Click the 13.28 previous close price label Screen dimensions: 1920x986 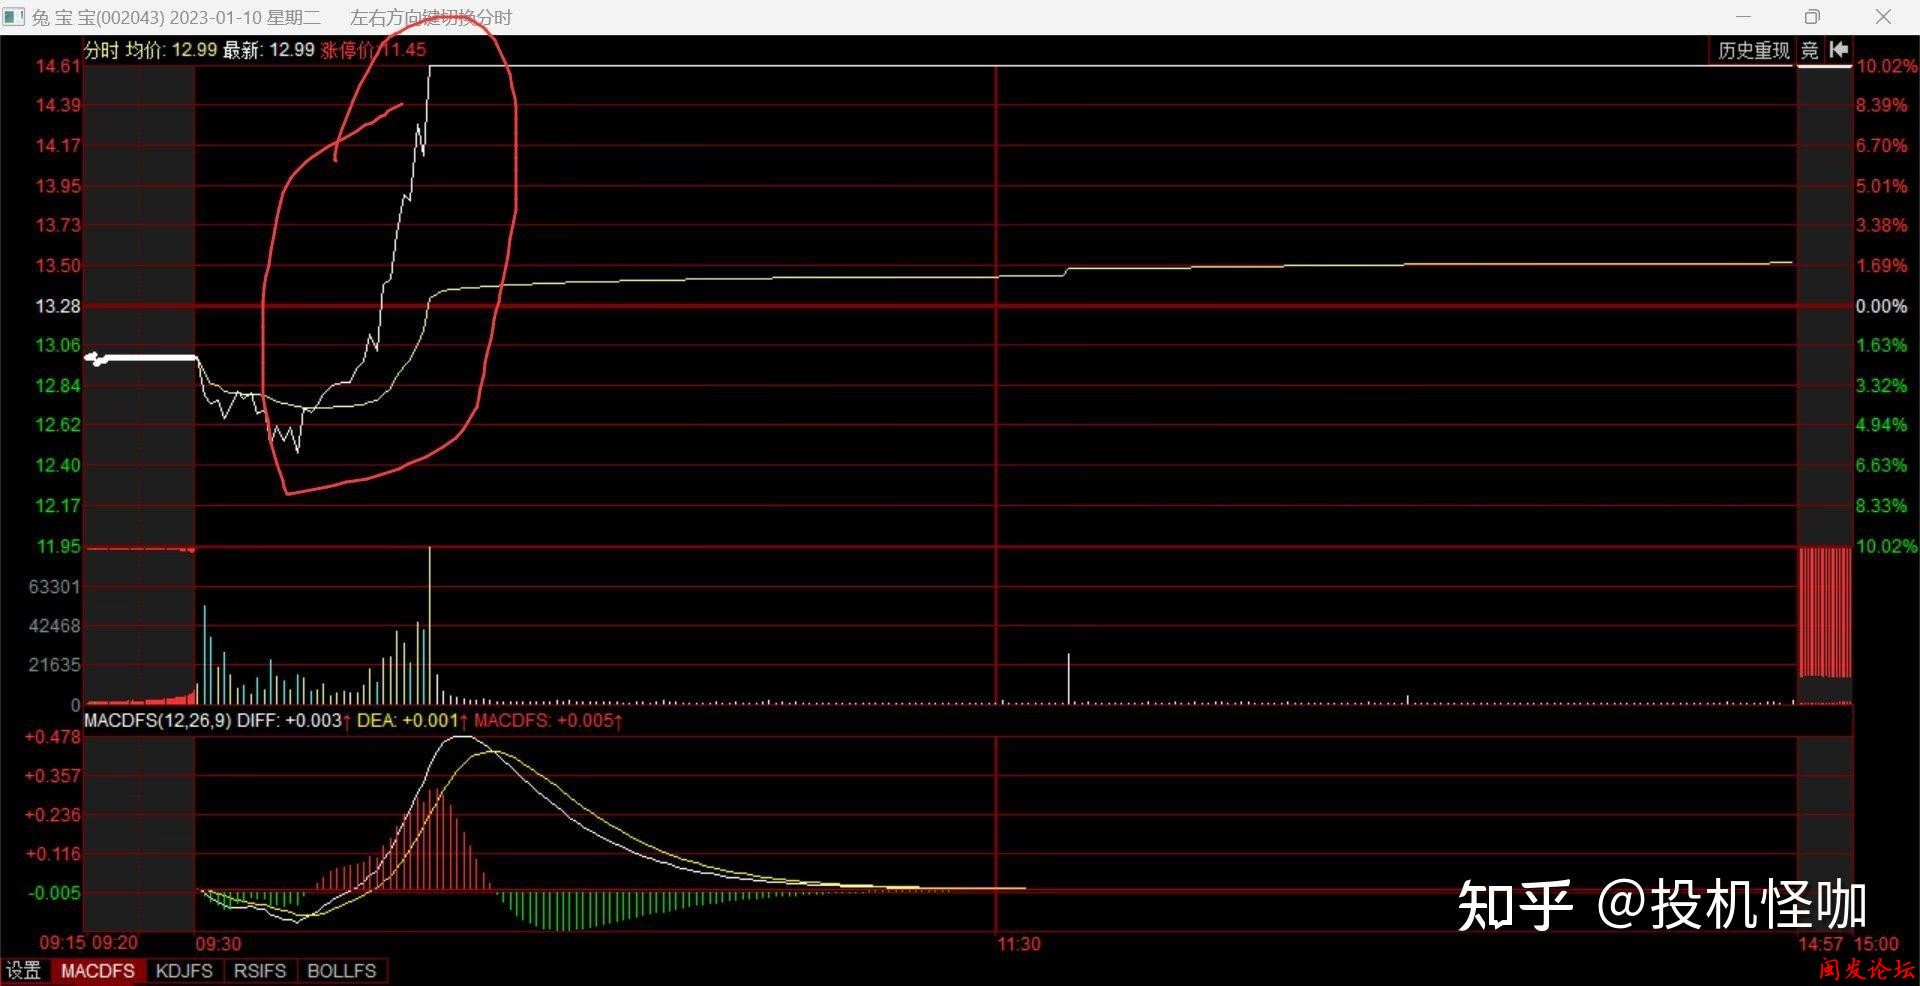coord(58,306)
